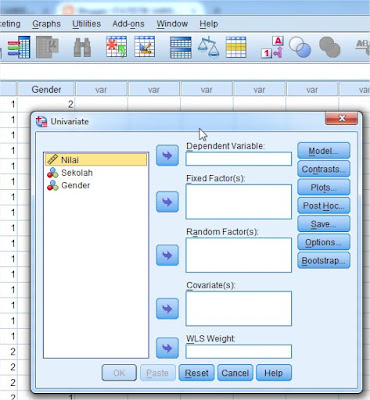370x400 pixels.
Task: Click arrow to move to Random Factor(s)
Action: click(167, 255)
